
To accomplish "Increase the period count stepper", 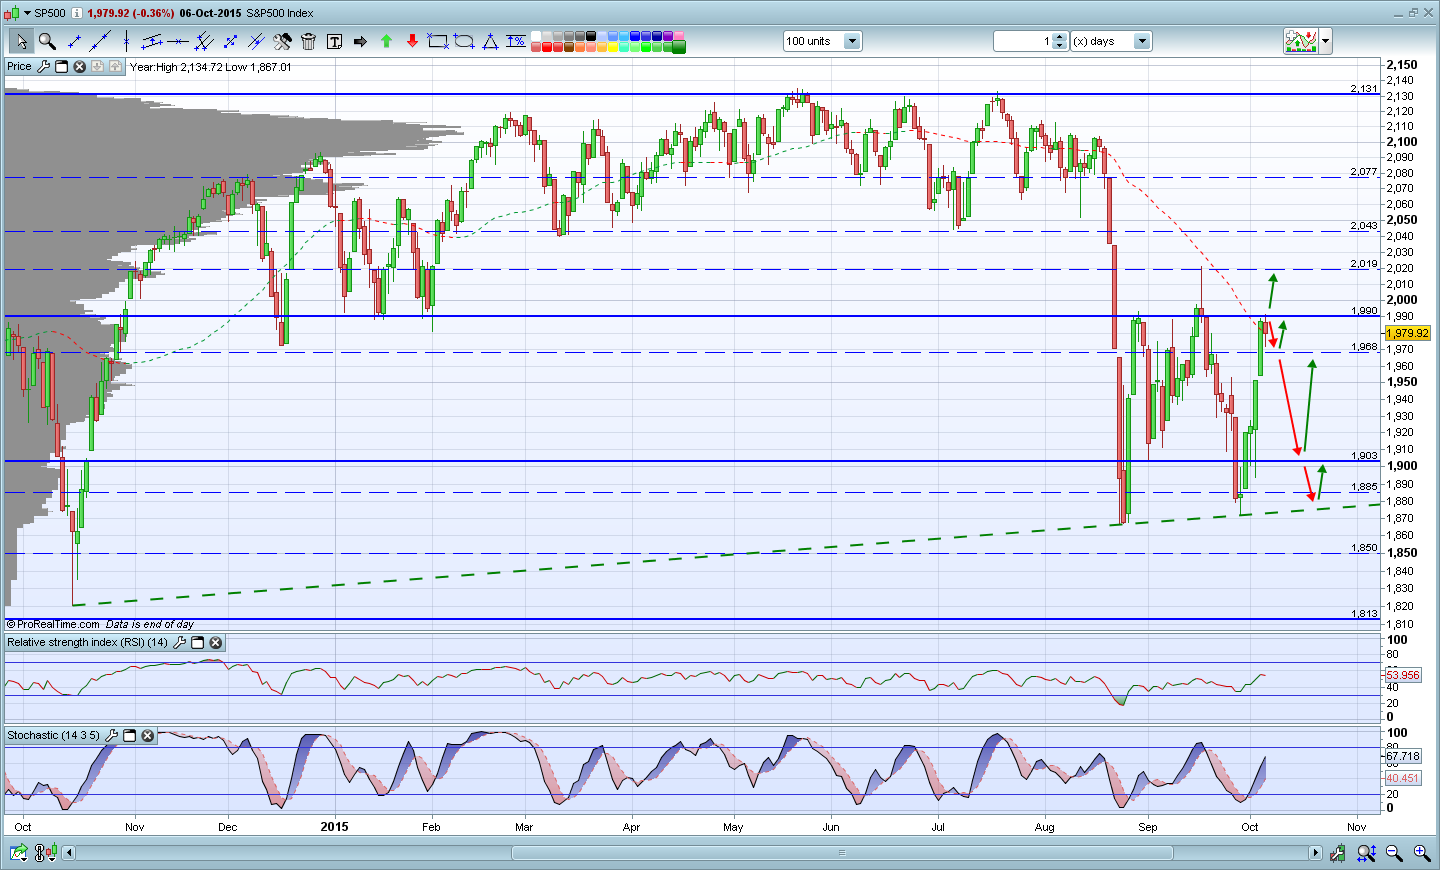I will (1060, 37).
